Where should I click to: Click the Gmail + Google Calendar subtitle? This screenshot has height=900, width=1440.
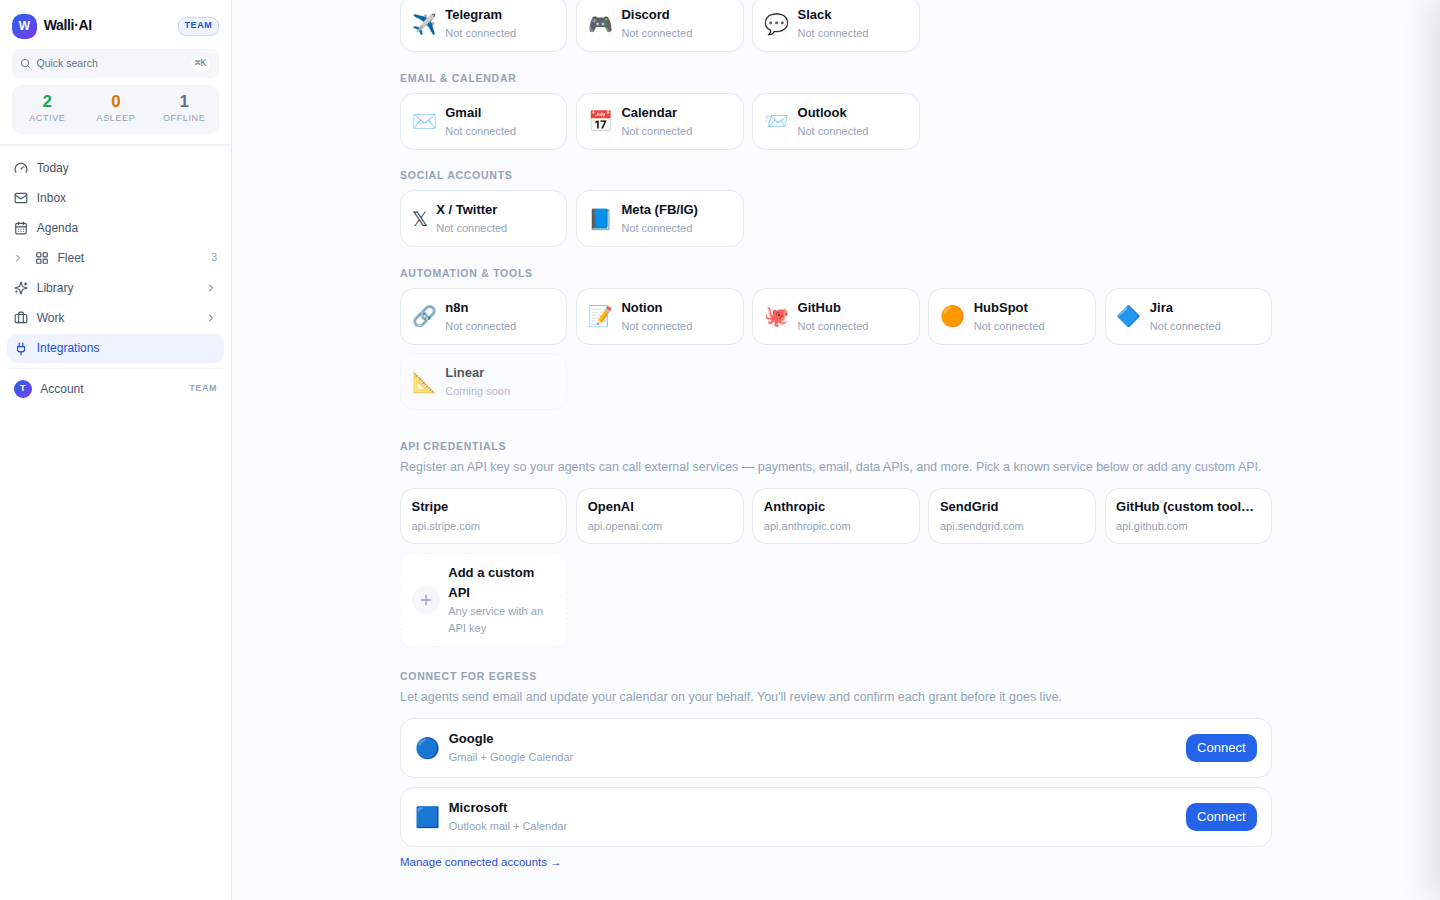pyautogui.click(x=511, y=757)
